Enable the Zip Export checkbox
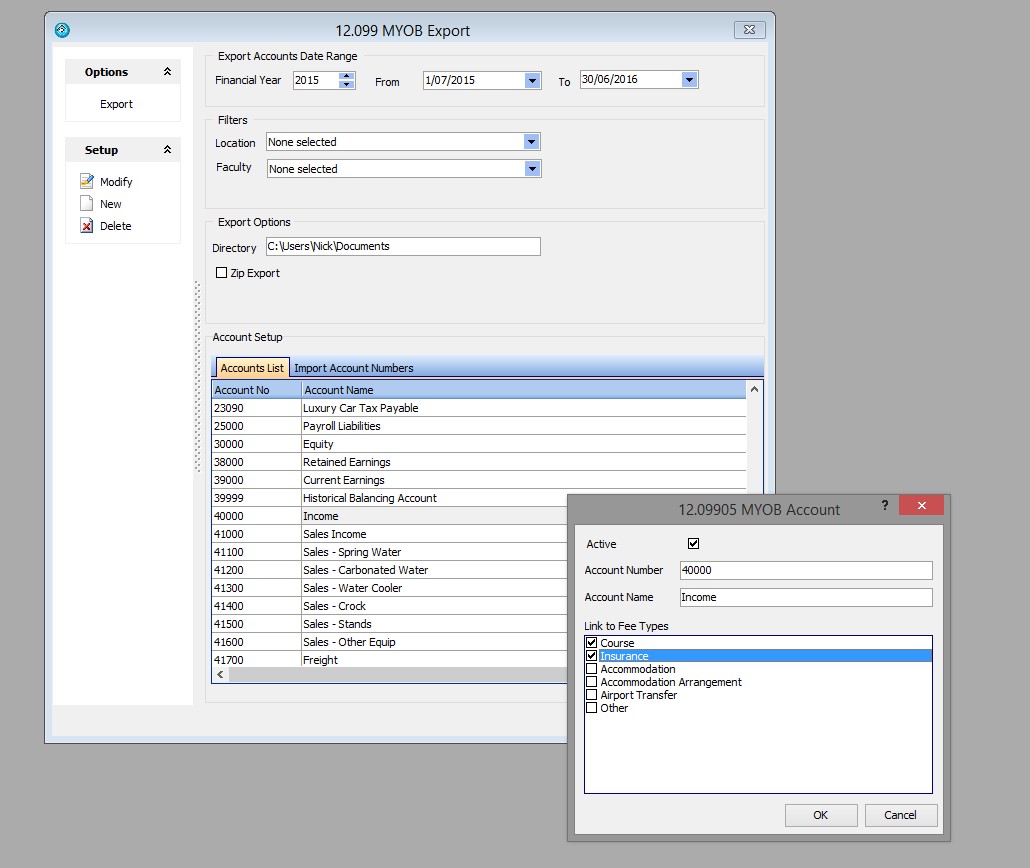1030x868 pixels. point(222,273)
